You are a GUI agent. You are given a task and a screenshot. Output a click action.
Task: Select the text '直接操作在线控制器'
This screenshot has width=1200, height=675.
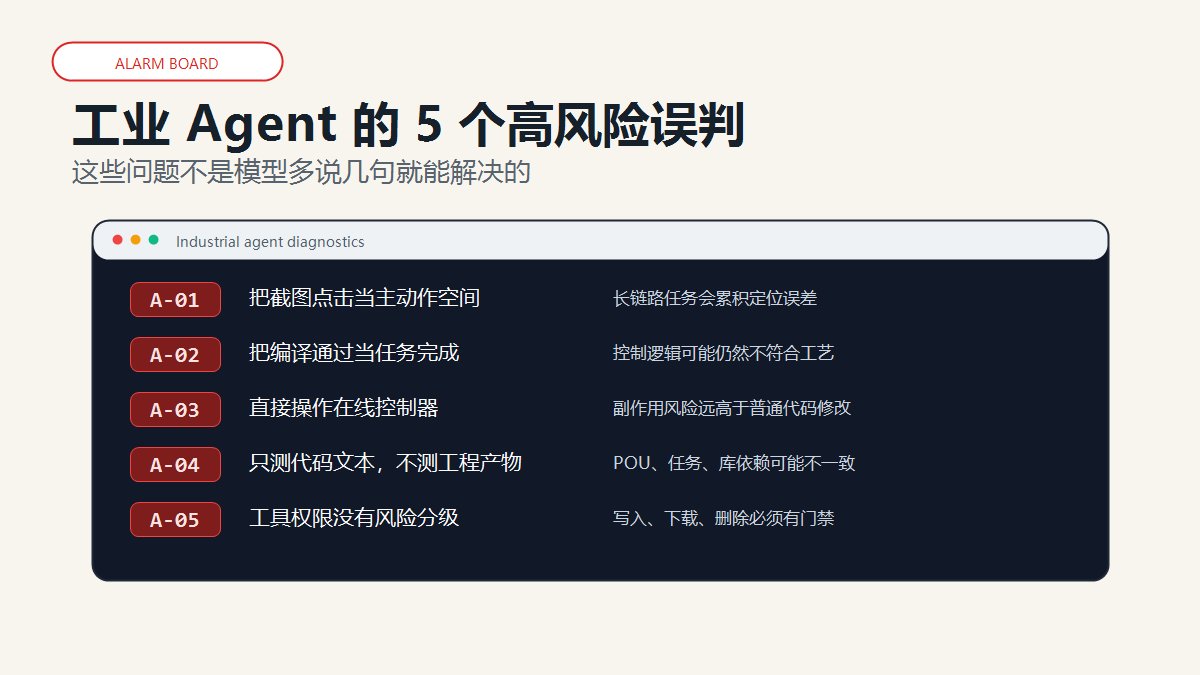click(x=343, y=408)
